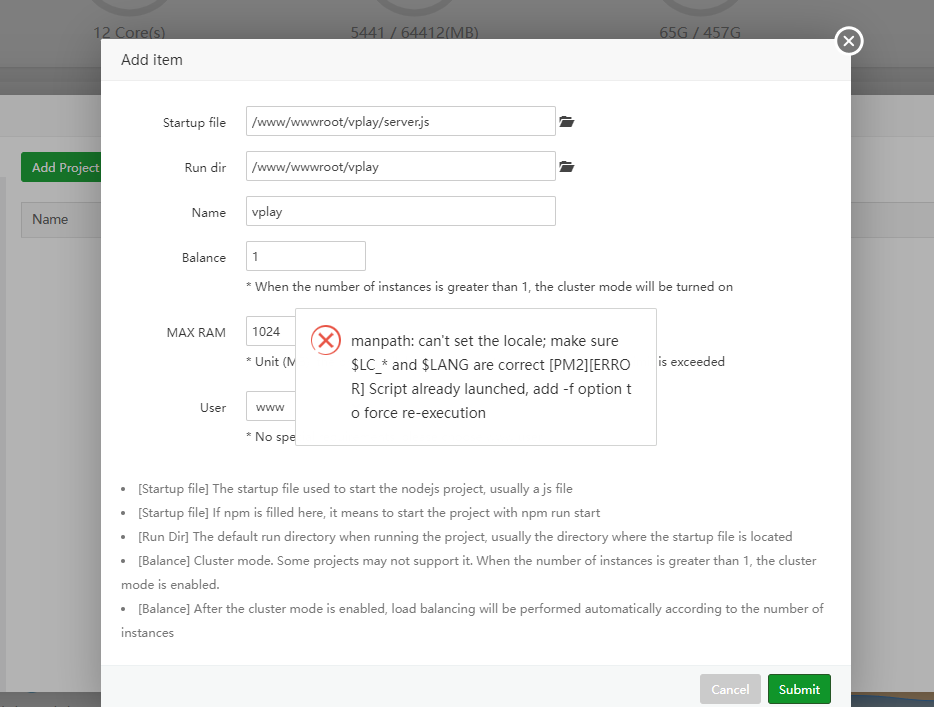
Task: Click the Add item dialog title
Action: pos(152,60)
